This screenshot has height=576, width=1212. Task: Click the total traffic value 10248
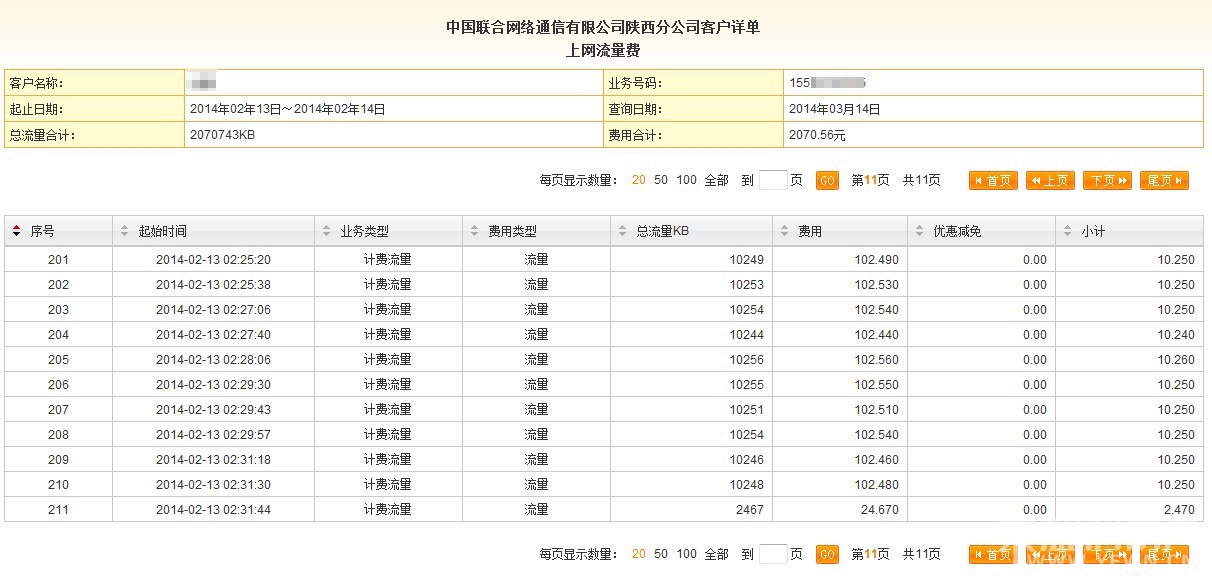coord(746,485)
